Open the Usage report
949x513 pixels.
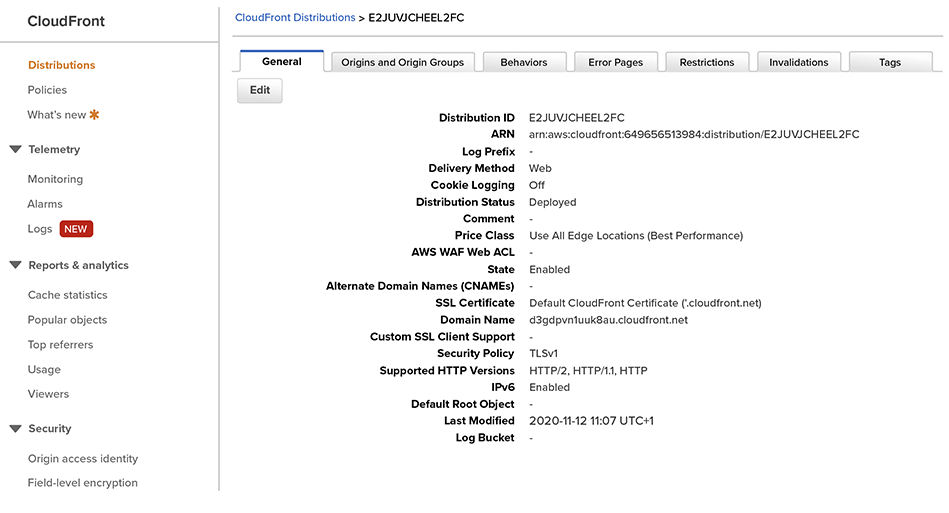coord(44,369)
